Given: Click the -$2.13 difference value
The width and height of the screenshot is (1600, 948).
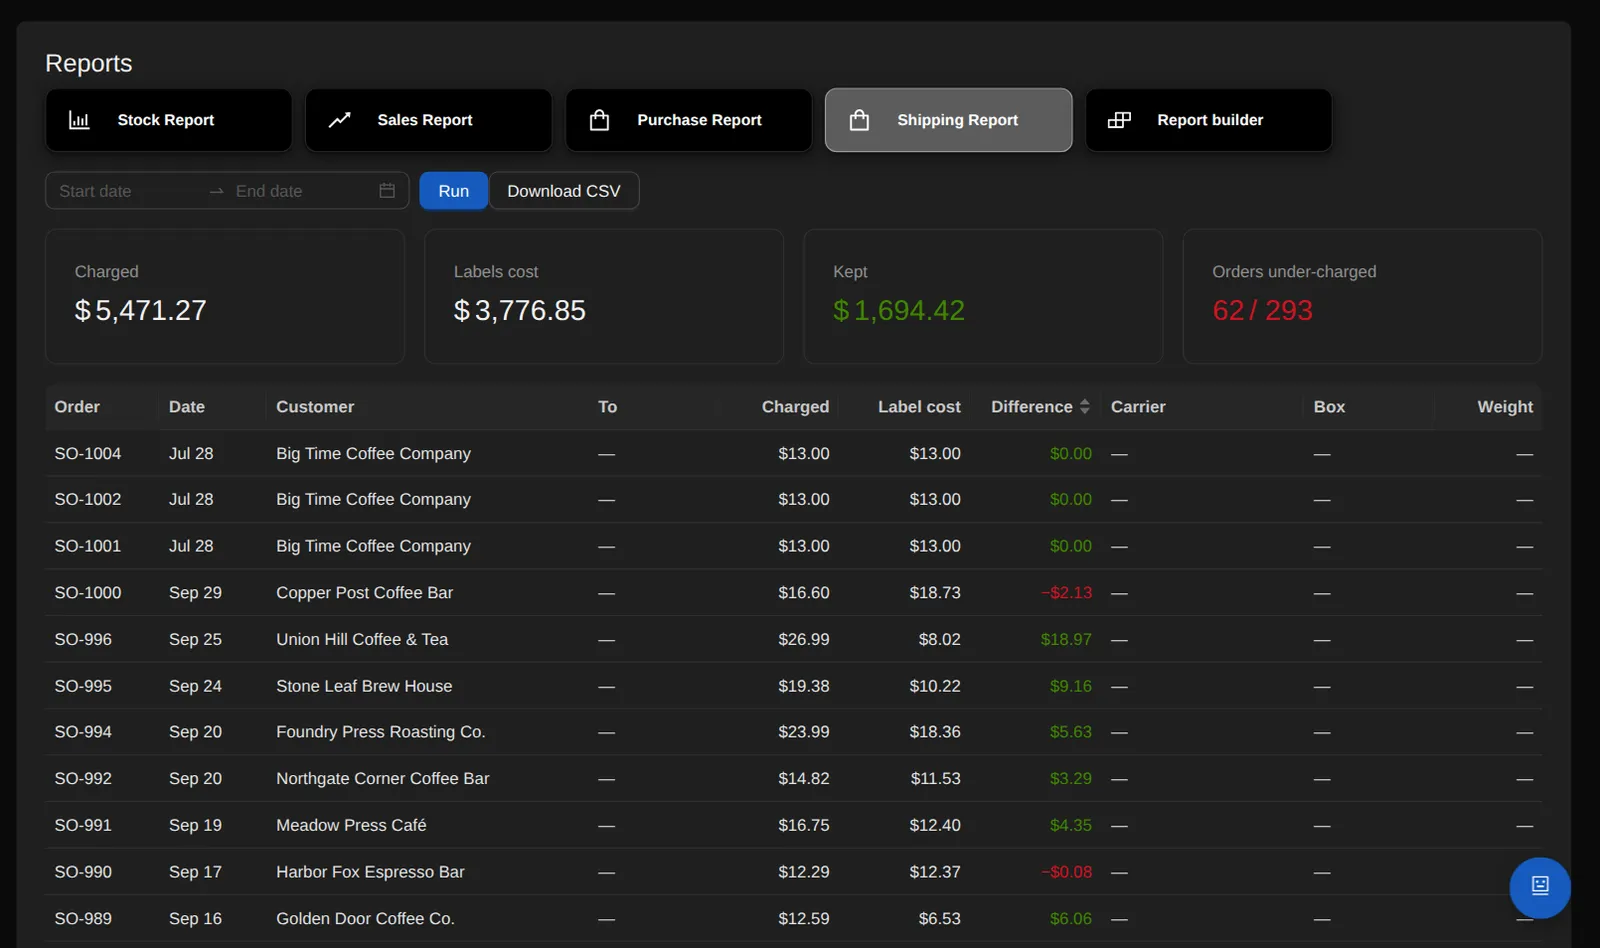Looking at the screenshot, I should tap(1066, 593).
